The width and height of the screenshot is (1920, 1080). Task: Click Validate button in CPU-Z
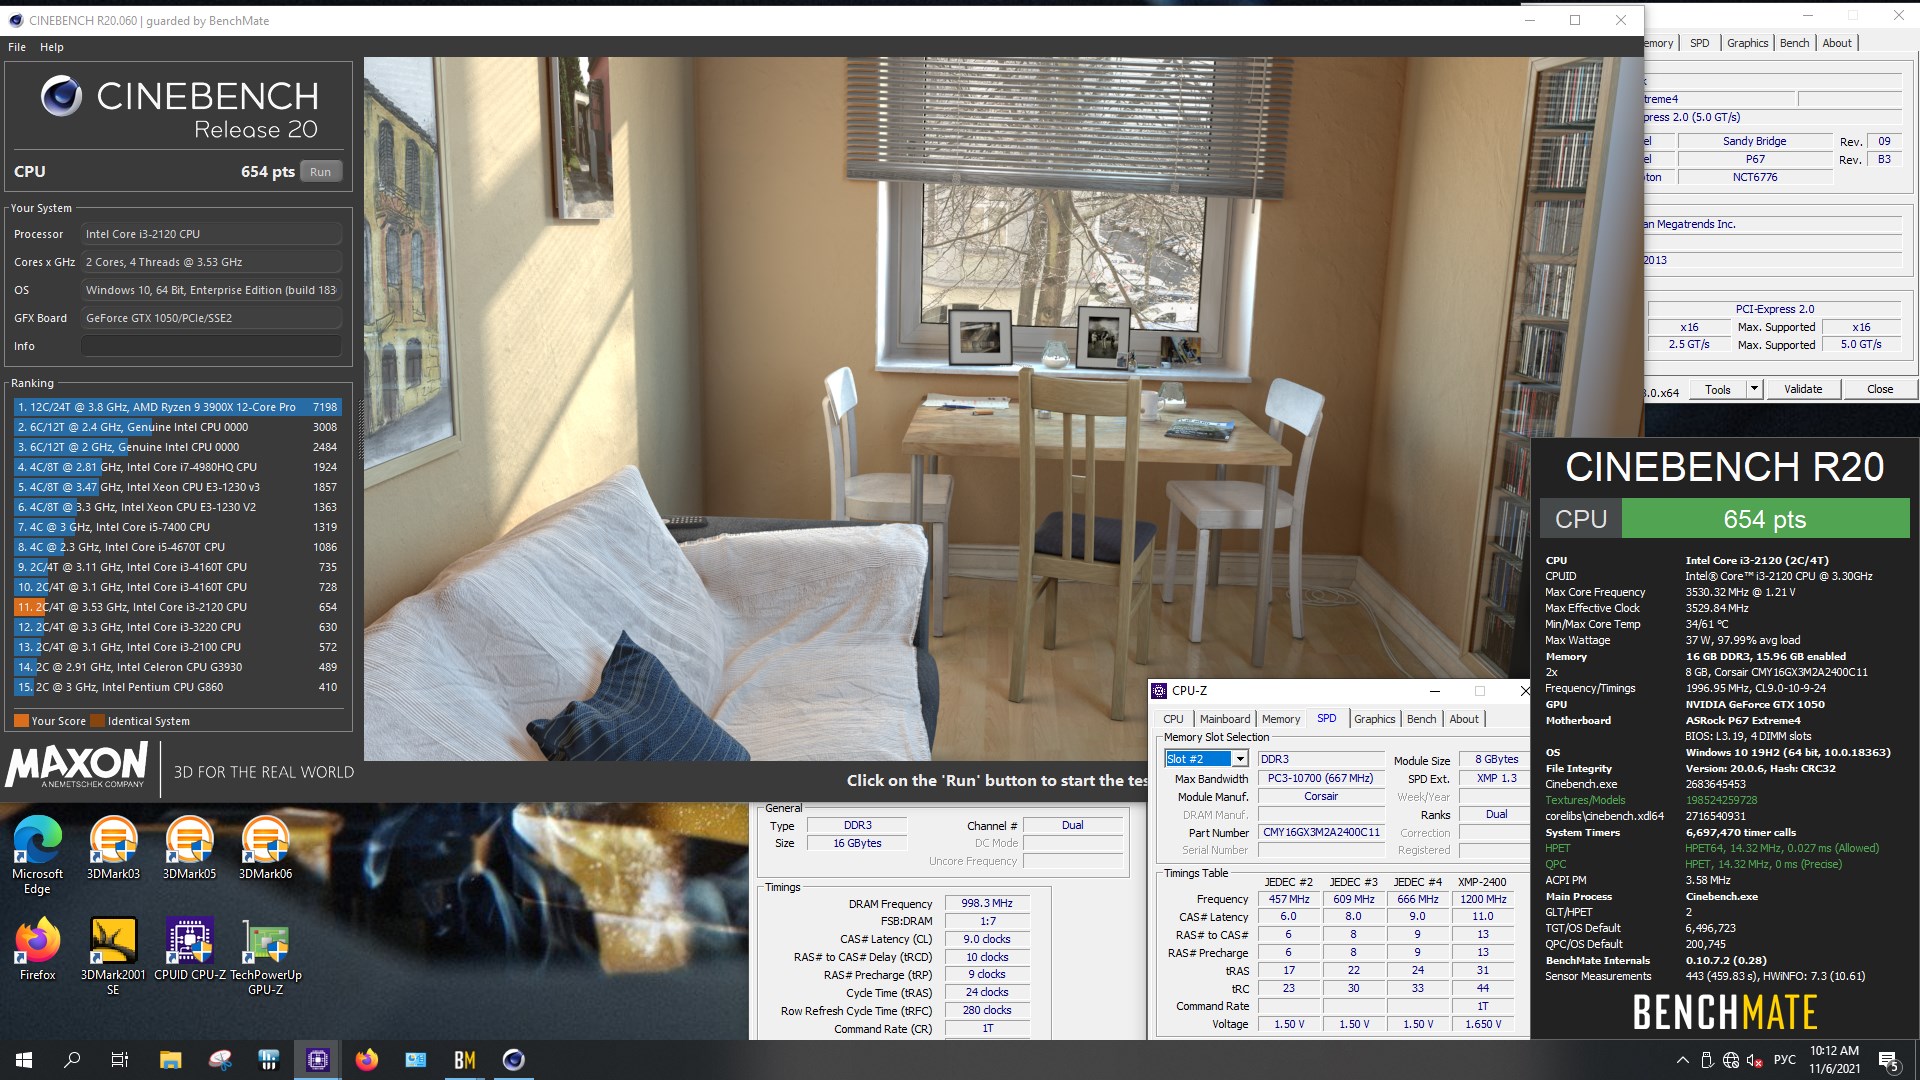[1803, 389]
